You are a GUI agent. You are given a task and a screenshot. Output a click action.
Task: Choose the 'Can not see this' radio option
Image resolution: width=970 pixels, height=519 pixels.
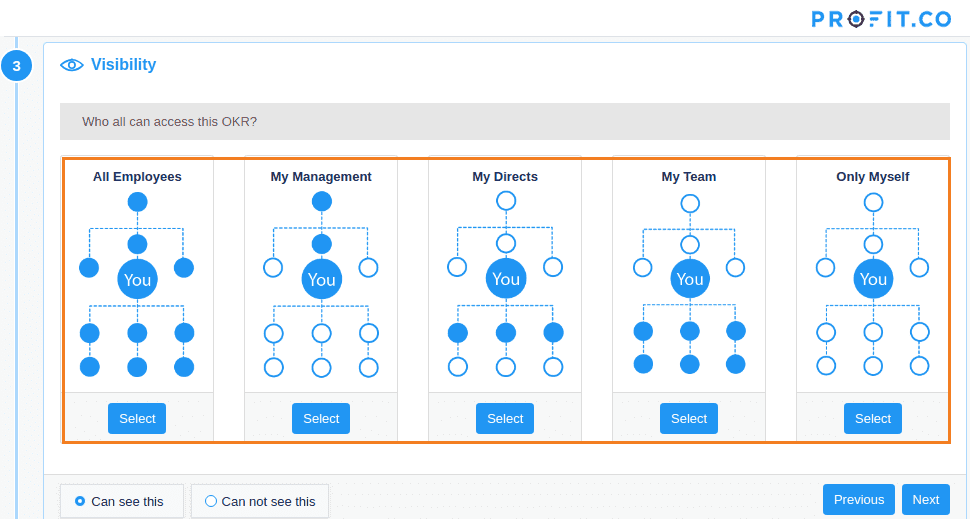point(211,501)
